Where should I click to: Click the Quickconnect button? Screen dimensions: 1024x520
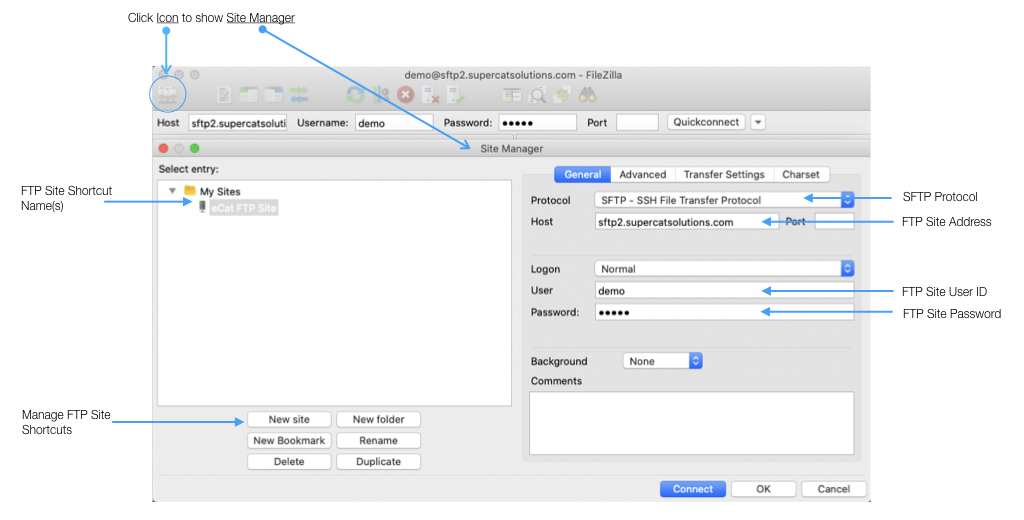point(706,122)
